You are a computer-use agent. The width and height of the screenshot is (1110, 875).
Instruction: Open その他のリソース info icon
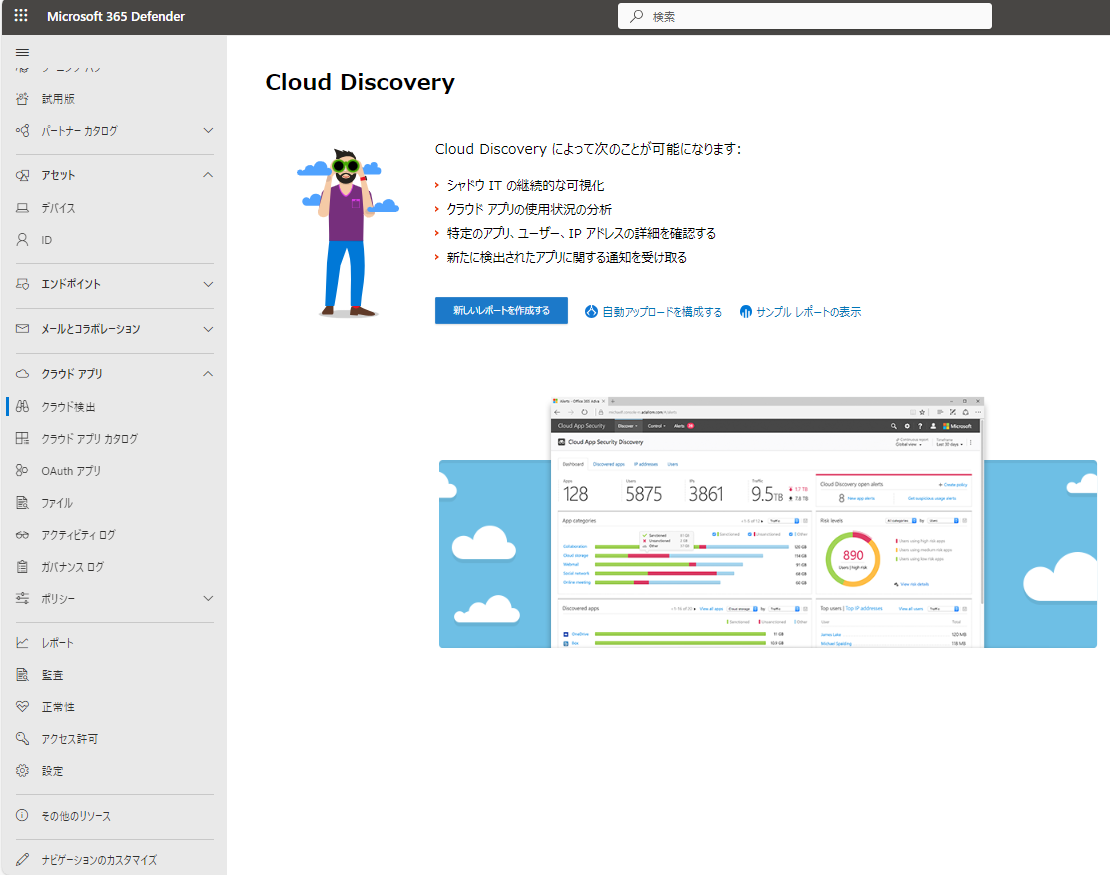[x=23, y=816]
